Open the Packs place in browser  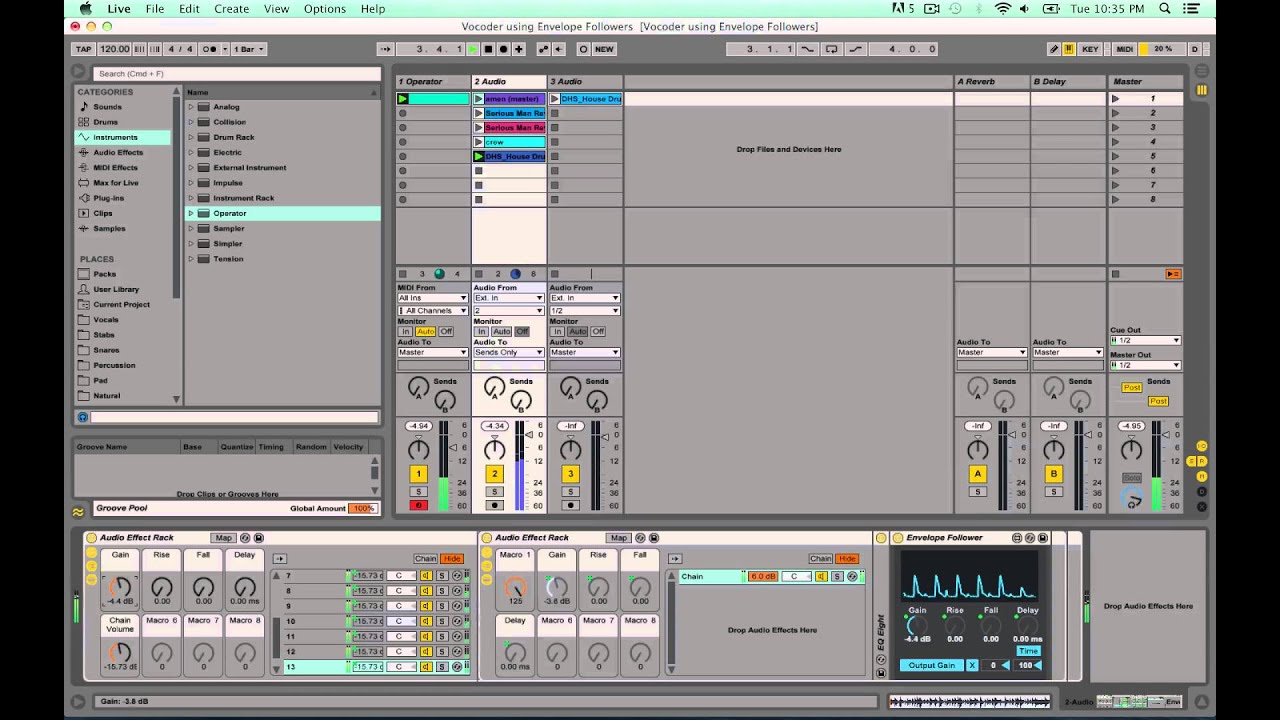pyautogui.click(x=104, y=274)
